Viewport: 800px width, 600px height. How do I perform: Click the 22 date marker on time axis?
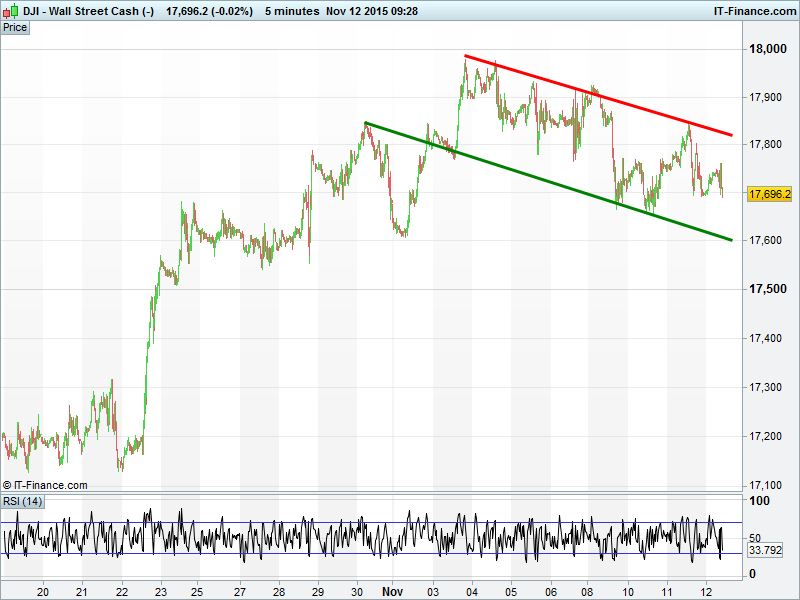122,590
